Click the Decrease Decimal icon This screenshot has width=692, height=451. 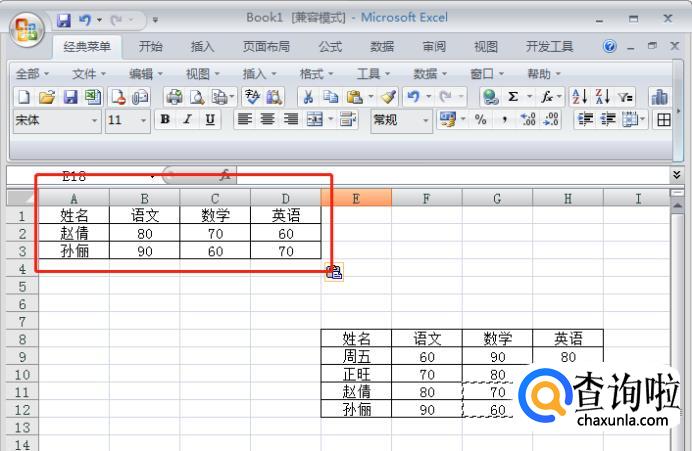pyautogui.click(x=551, y=120)
